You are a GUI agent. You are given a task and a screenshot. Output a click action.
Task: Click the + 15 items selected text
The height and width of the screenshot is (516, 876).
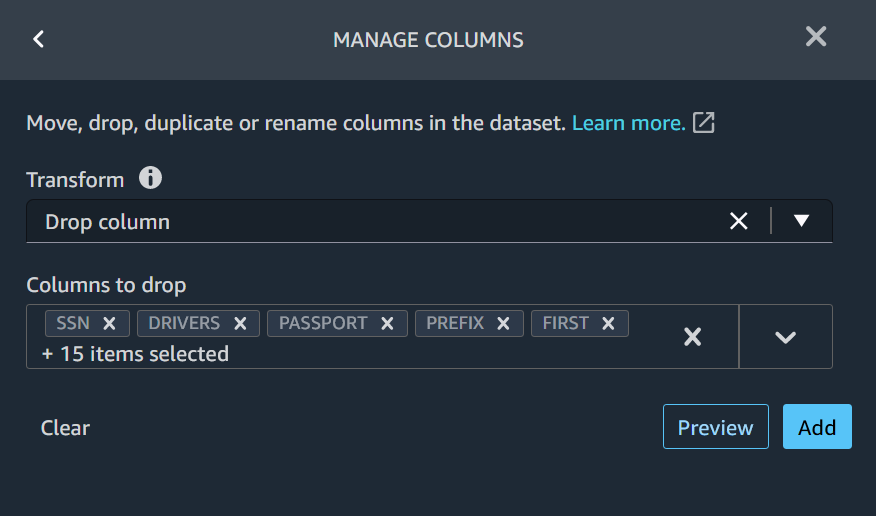[135, 354]
